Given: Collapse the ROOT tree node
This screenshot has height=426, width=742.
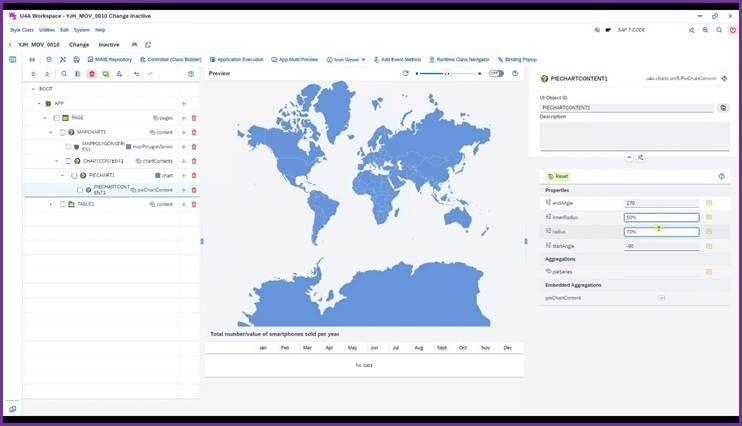Looking at the screenshot, I should point(33,89).
